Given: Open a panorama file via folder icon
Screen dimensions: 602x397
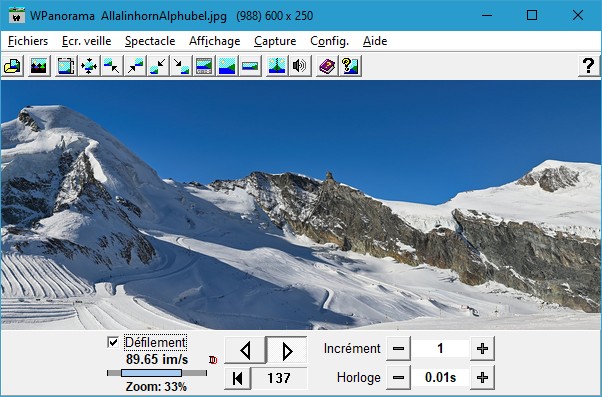Looking at the screenshot, I should pyautogui.click(x=13, y=66).
